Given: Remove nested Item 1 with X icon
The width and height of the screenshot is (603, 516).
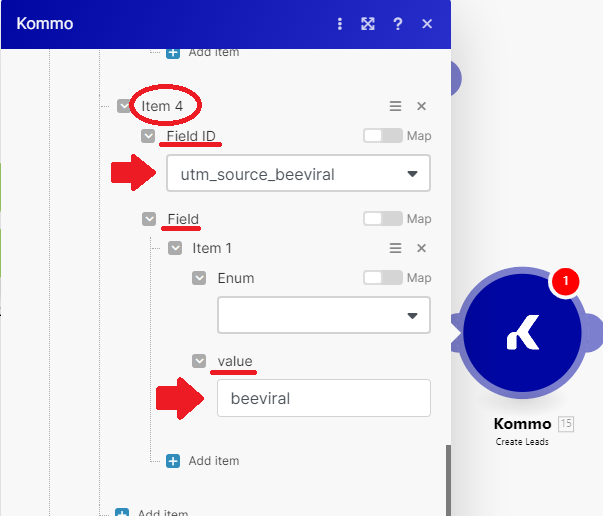Looking at the screenshot, I should 421,248.
